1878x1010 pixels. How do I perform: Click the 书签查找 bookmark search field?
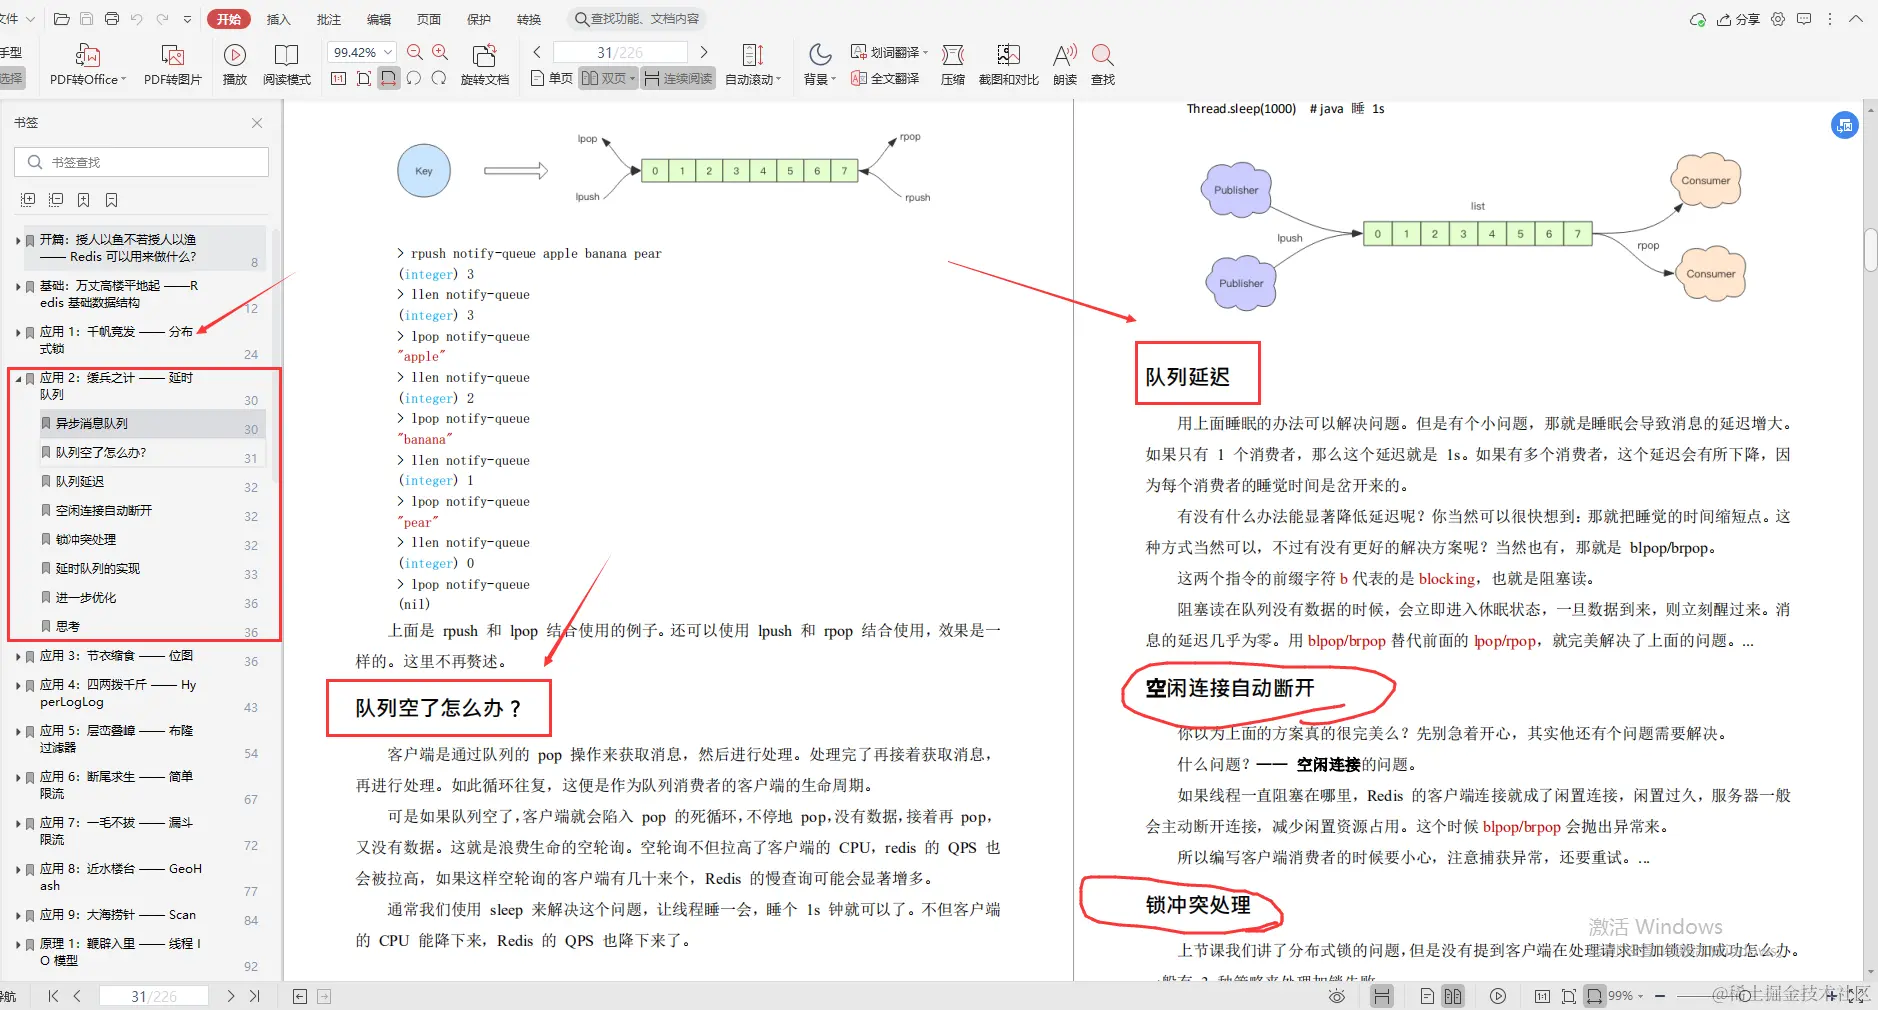click(140, 161)
